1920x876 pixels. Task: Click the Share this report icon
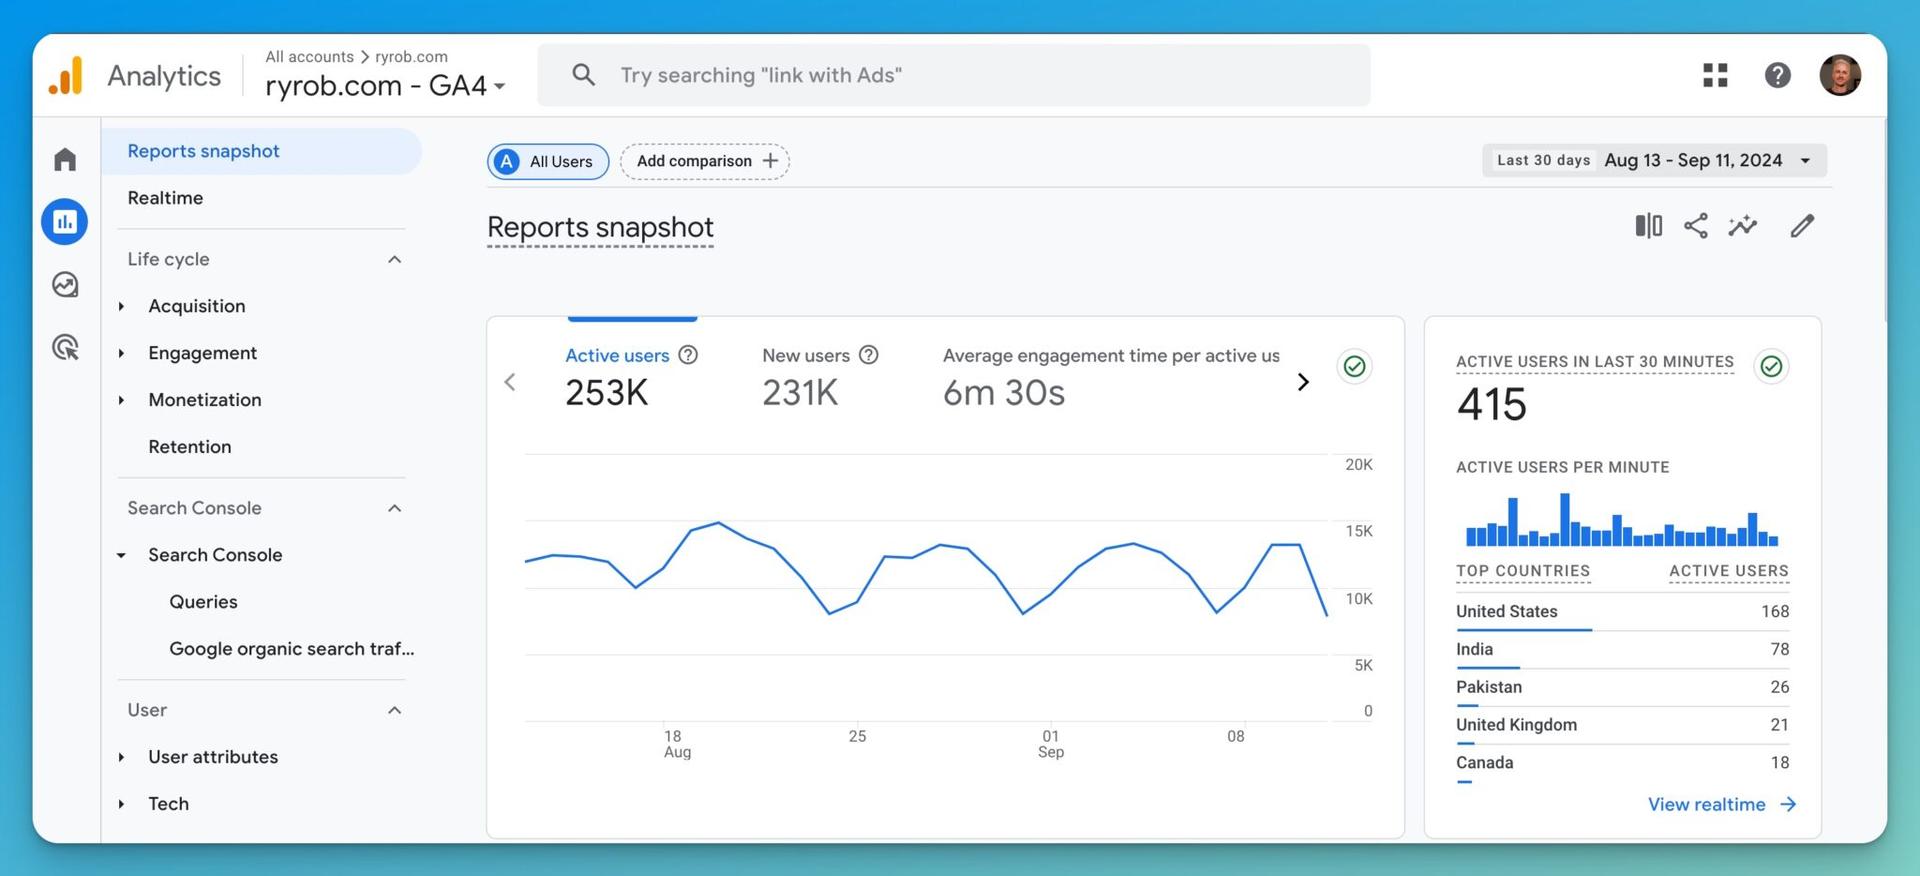coord(1695,226)
